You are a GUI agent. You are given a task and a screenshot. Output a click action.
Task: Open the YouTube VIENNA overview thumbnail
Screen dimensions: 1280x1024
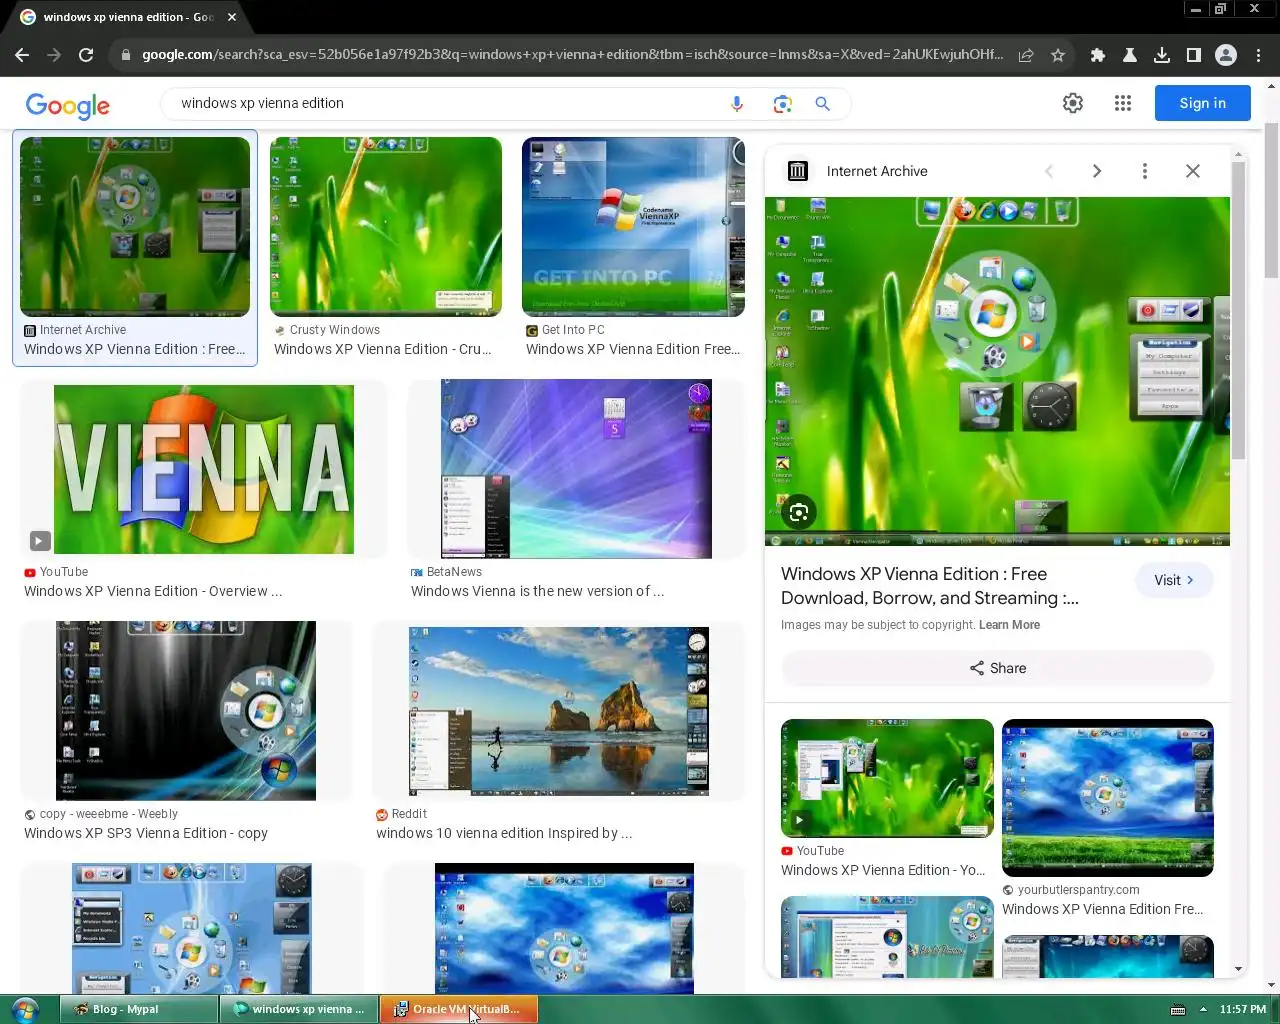(204, 469)
